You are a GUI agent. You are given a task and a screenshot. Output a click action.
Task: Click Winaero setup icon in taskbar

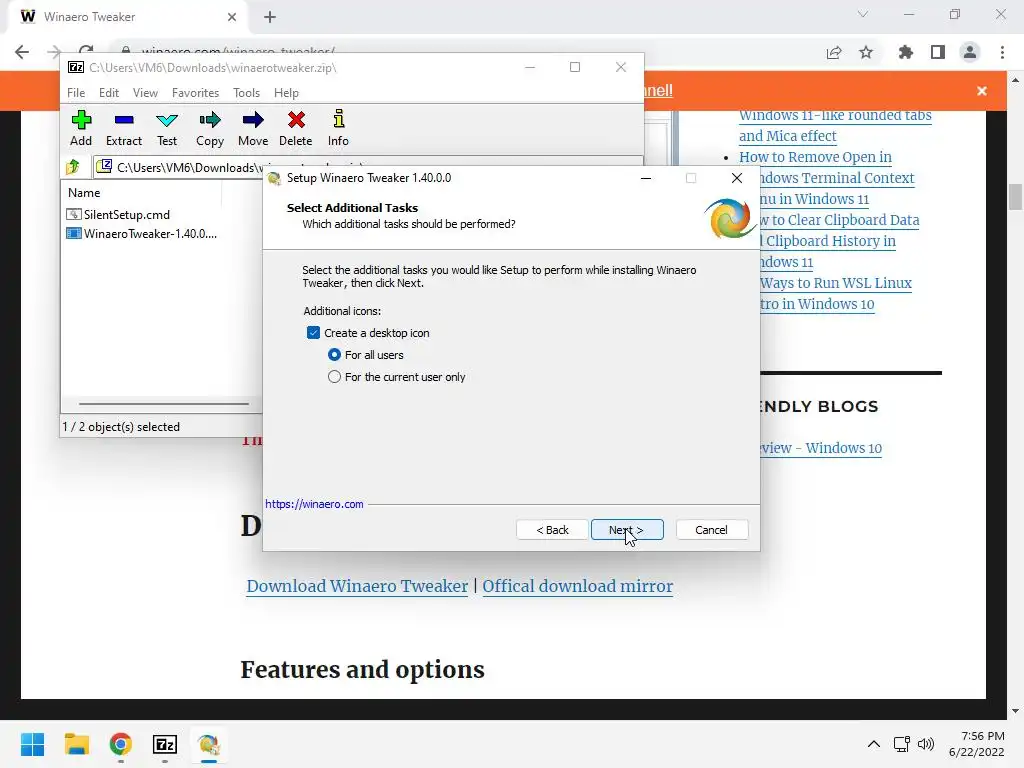209,744
